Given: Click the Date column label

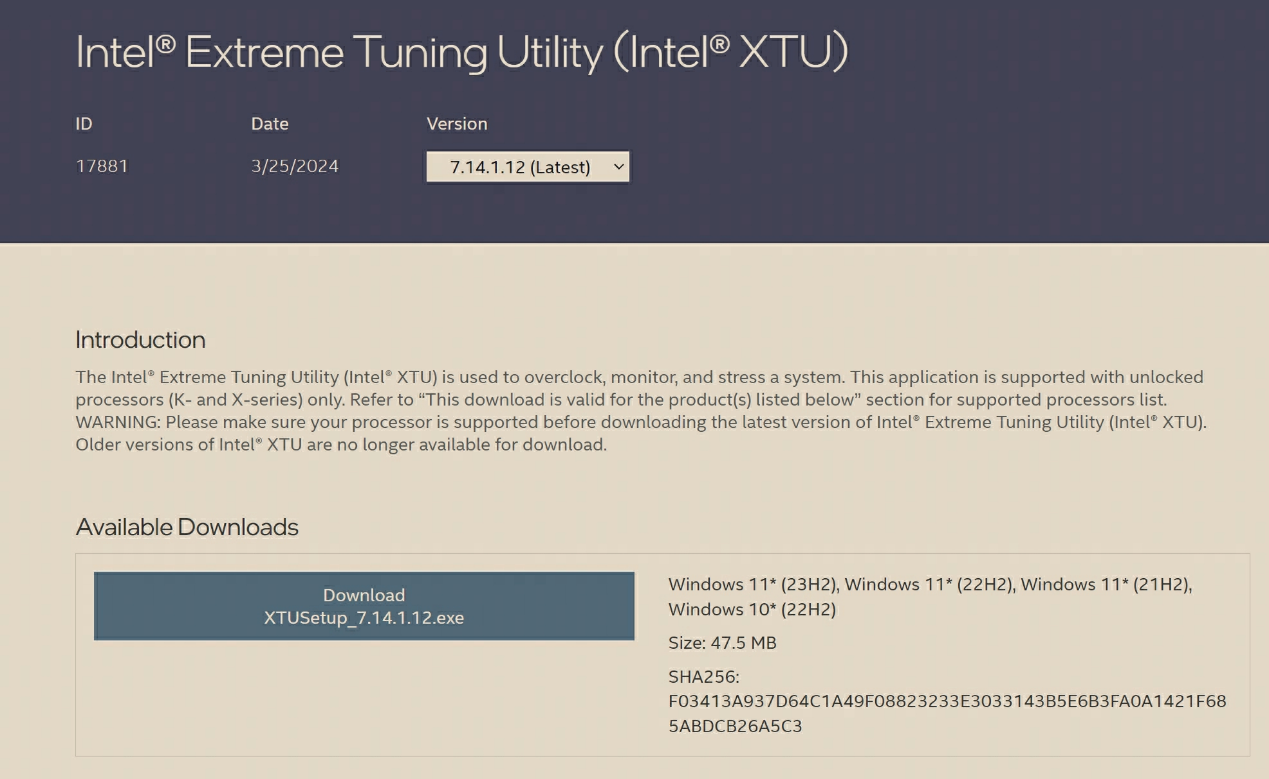Looking at the screenshot, I should pos(270,124).
